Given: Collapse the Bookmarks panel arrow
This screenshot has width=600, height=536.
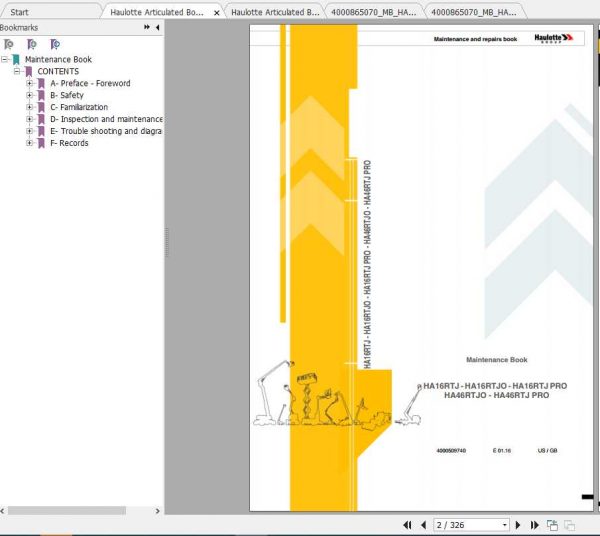Looking at the screenshot, I should 158,27.
